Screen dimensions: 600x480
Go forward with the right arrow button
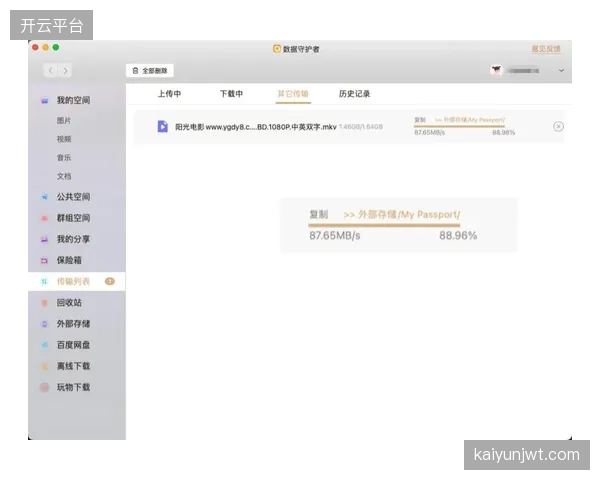[x=65, y=70]
